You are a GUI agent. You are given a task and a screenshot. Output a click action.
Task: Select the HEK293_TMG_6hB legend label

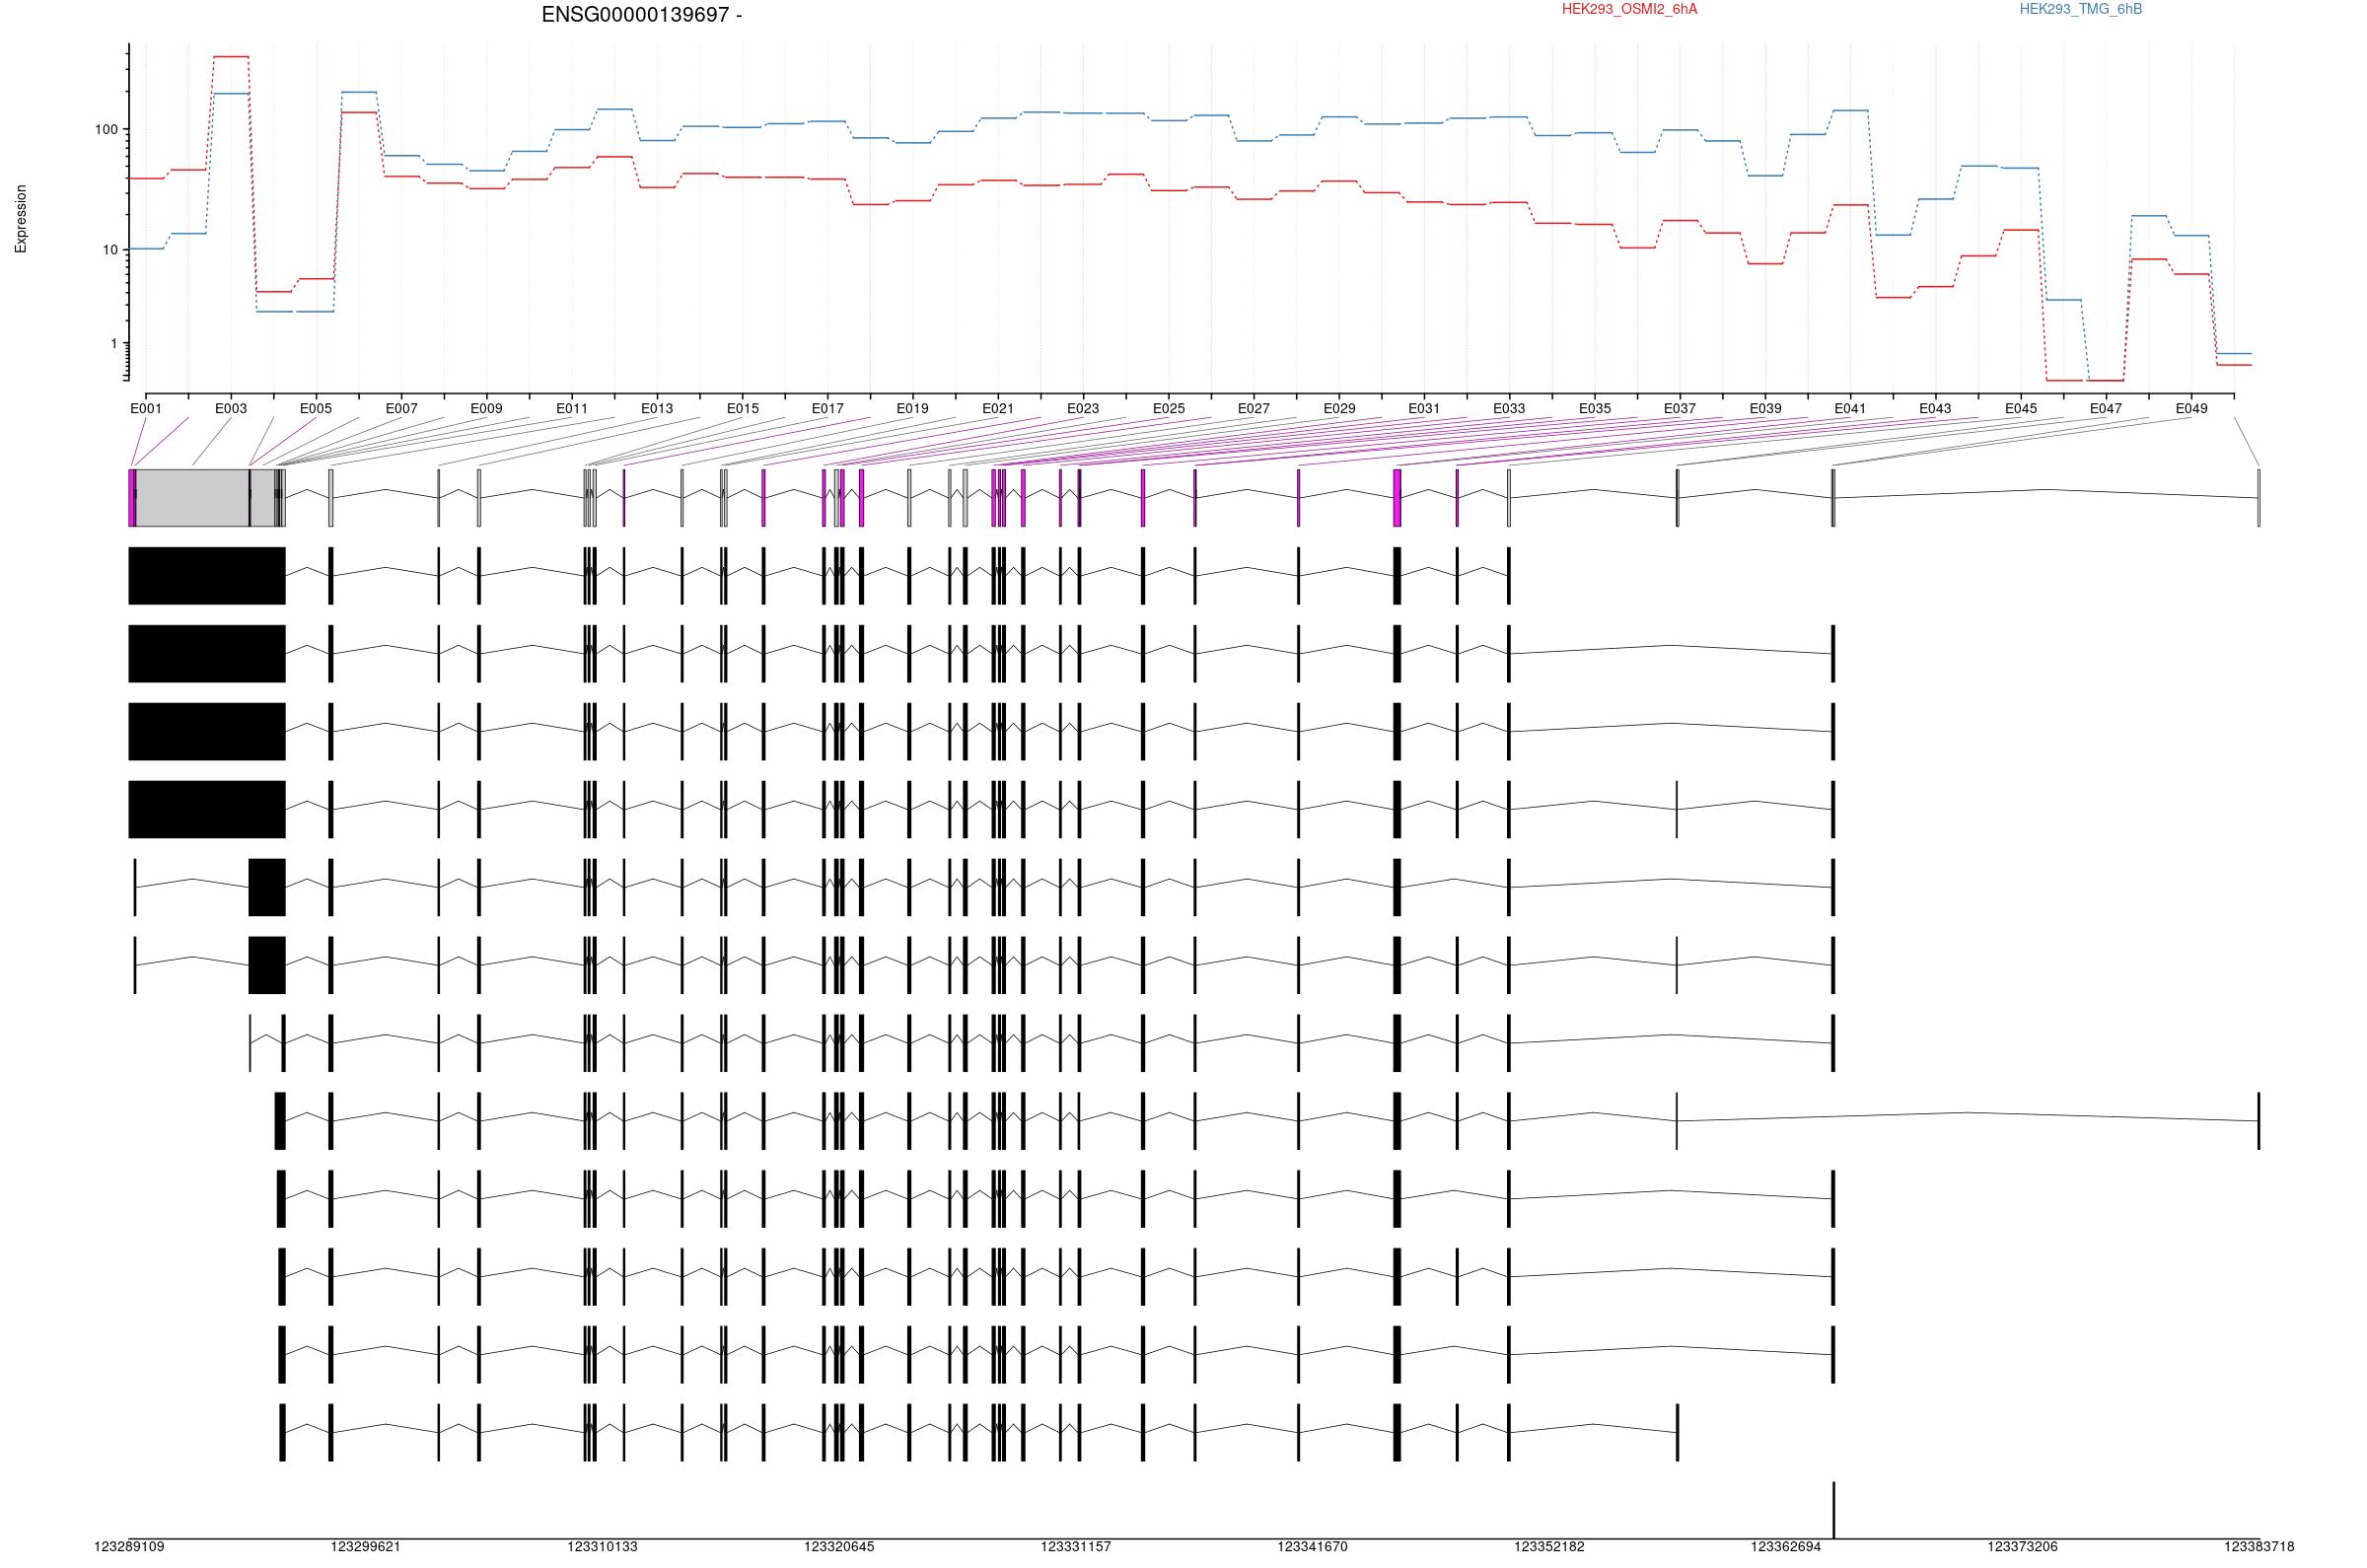[x=2080, y=10]
